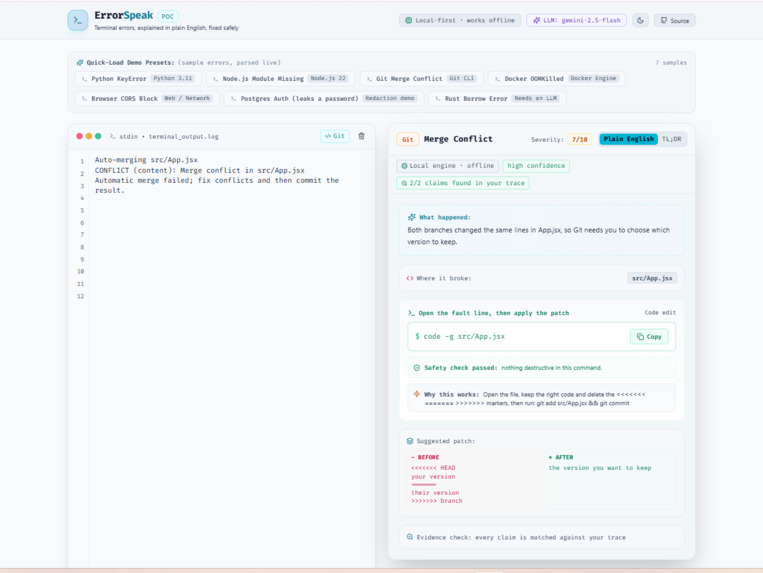
Task: Click the LLM gemini-2.5-flash badge
Action: 577,20
